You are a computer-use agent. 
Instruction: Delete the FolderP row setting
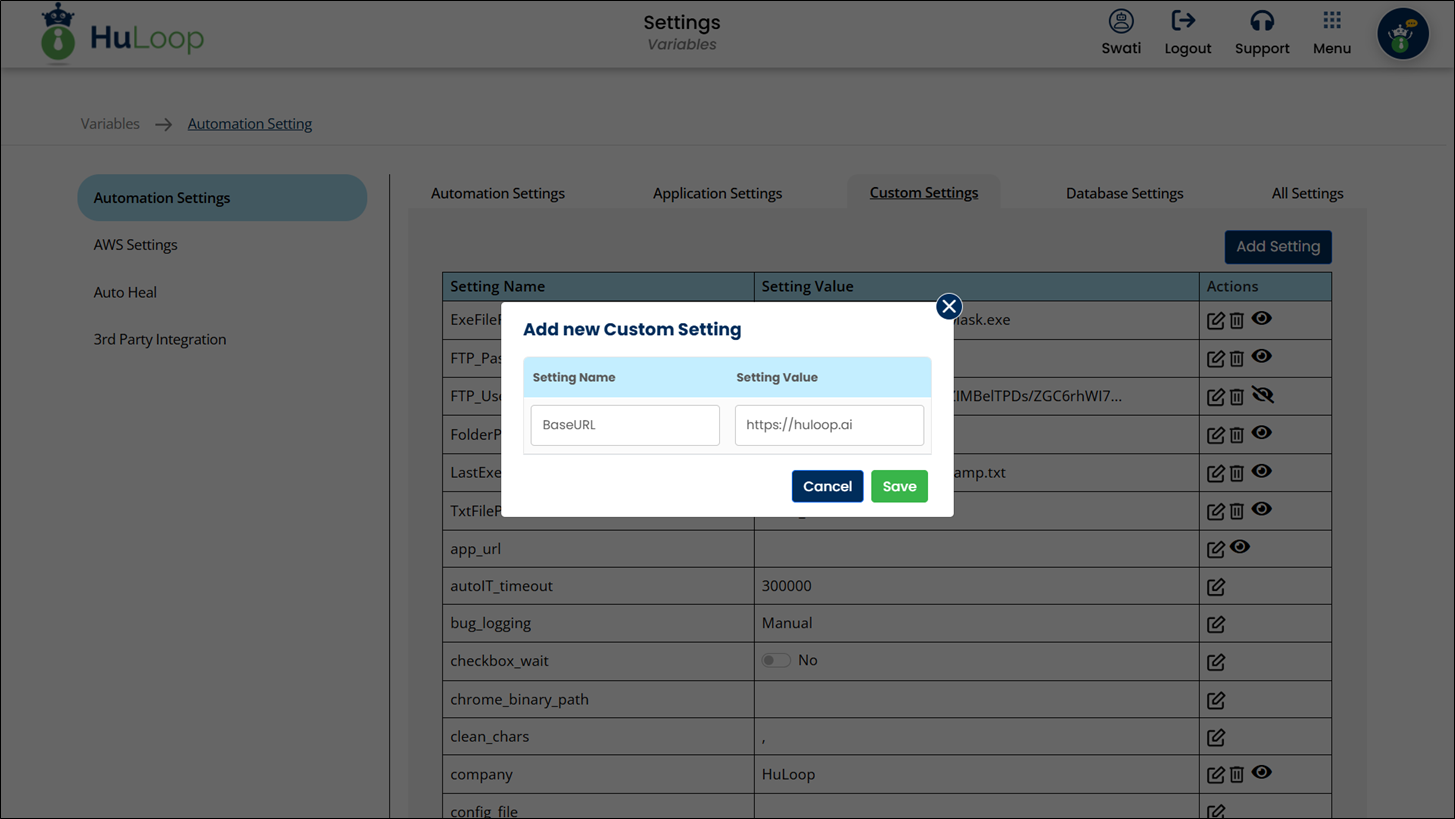tap(1237, 435)
